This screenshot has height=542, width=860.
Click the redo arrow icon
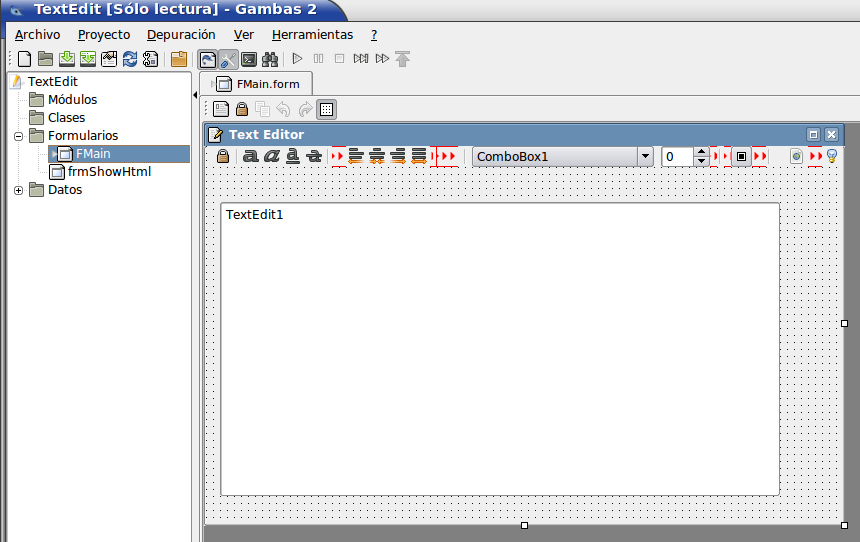click(x=305, y=109)
